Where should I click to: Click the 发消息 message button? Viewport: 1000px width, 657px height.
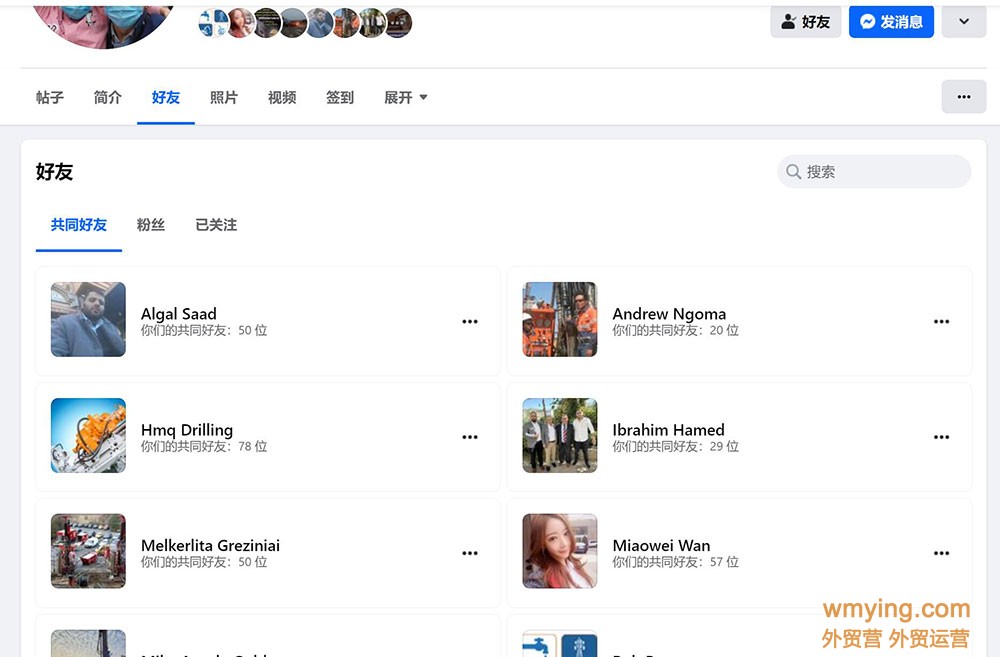pyautogui.click(x=891, y=22)
